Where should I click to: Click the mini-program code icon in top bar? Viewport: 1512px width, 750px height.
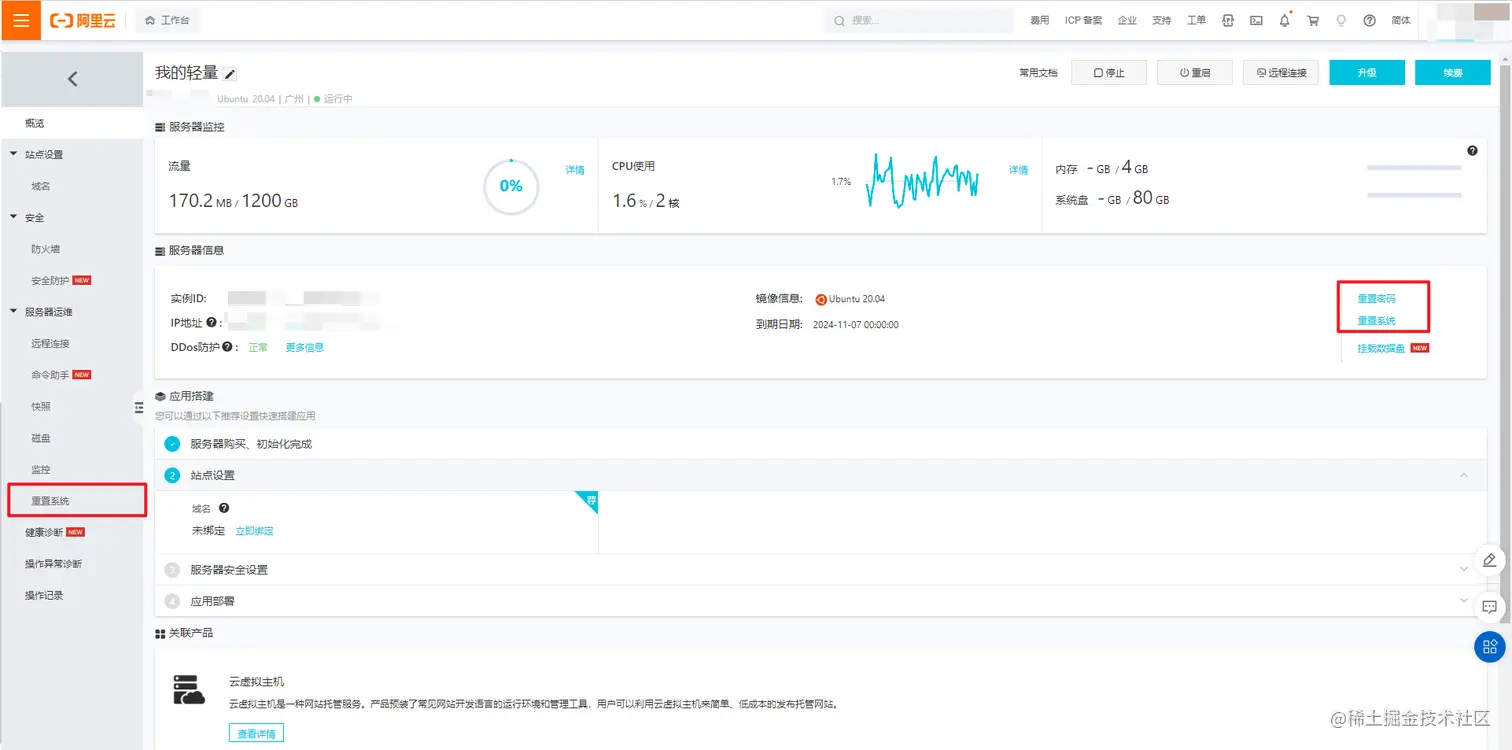click(1228, 20)
